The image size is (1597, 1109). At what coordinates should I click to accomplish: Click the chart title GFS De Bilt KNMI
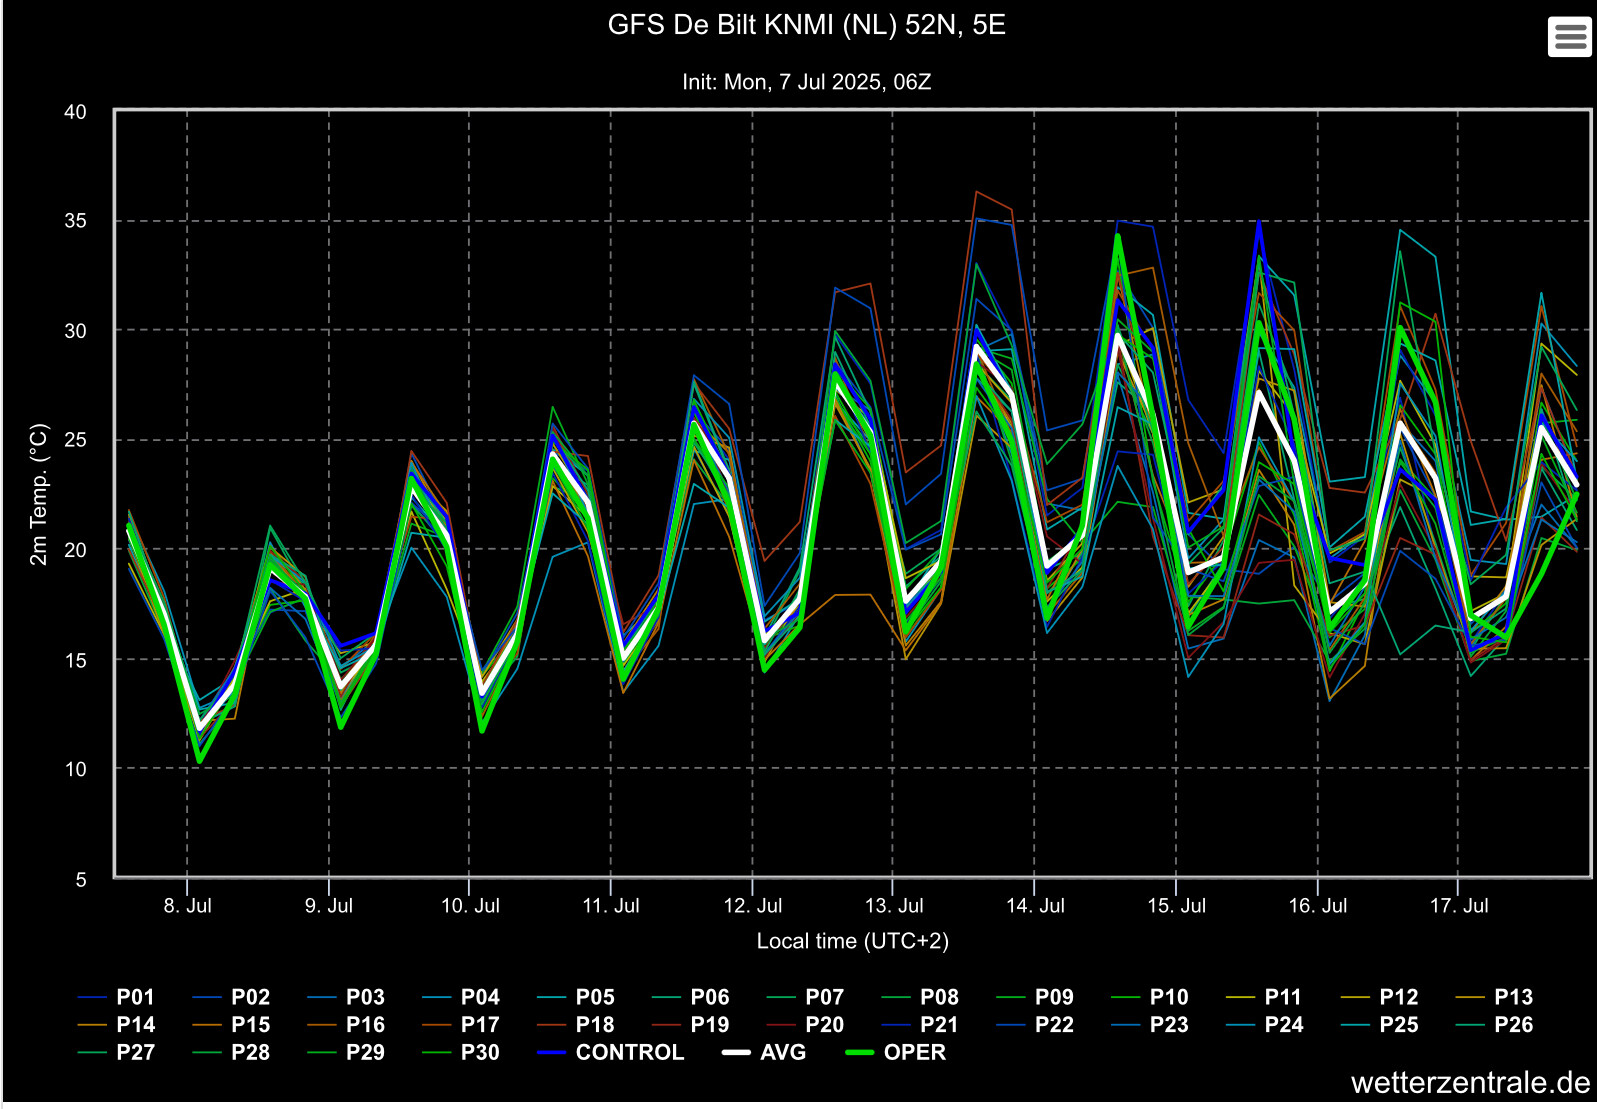[806, 25]
